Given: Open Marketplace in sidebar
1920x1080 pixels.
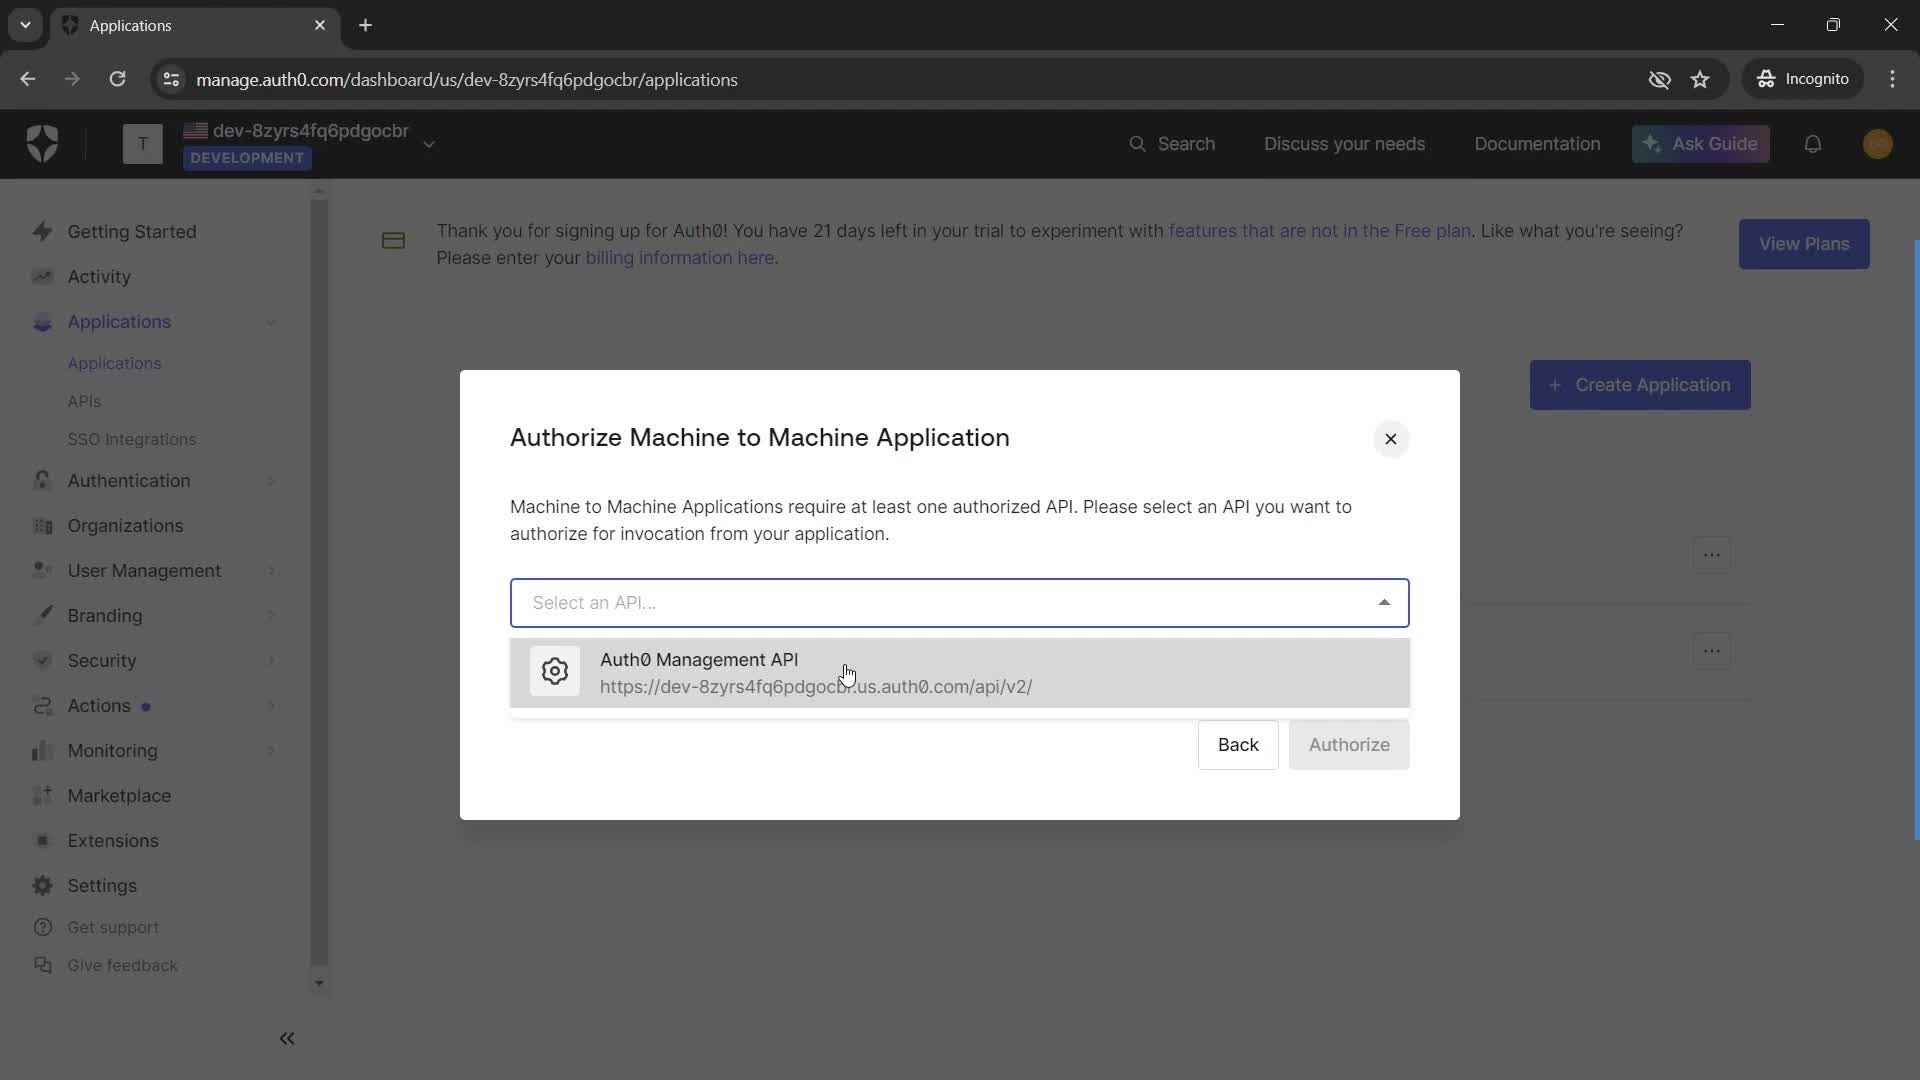Looking at the screenshot, I should coord(119,795).
